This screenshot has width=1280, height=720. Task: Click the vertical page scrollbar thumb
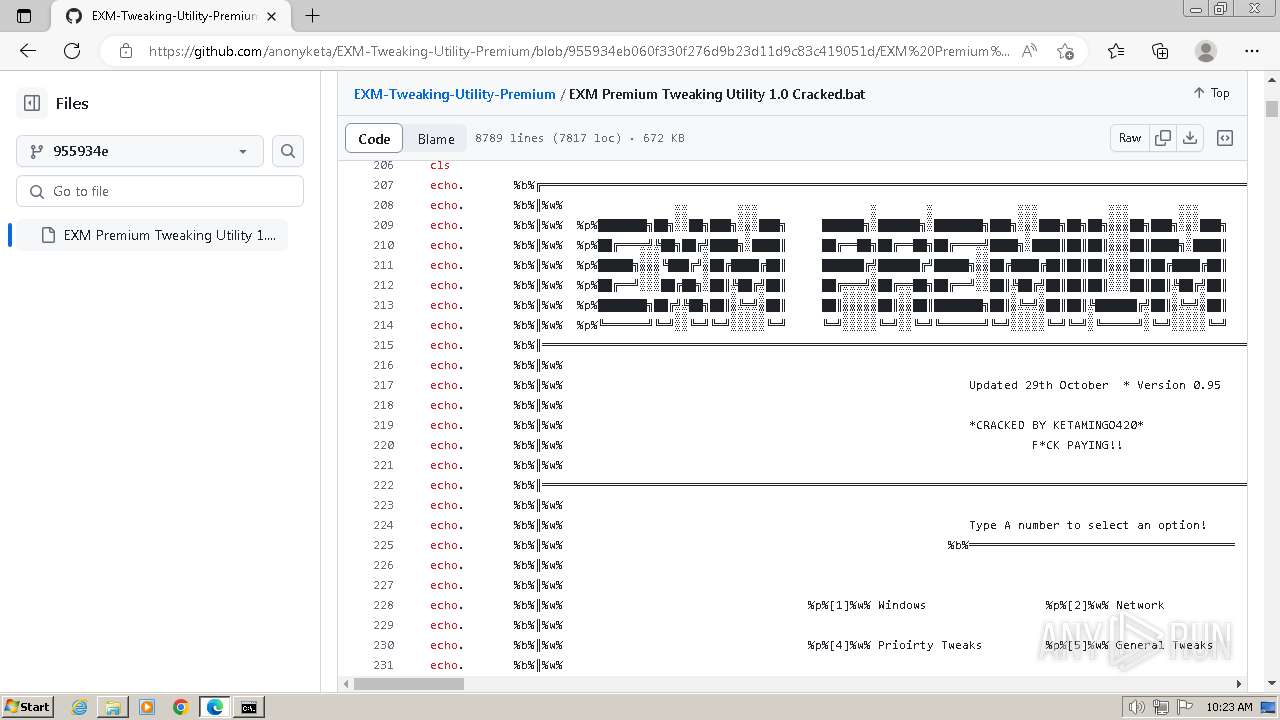1272,109
